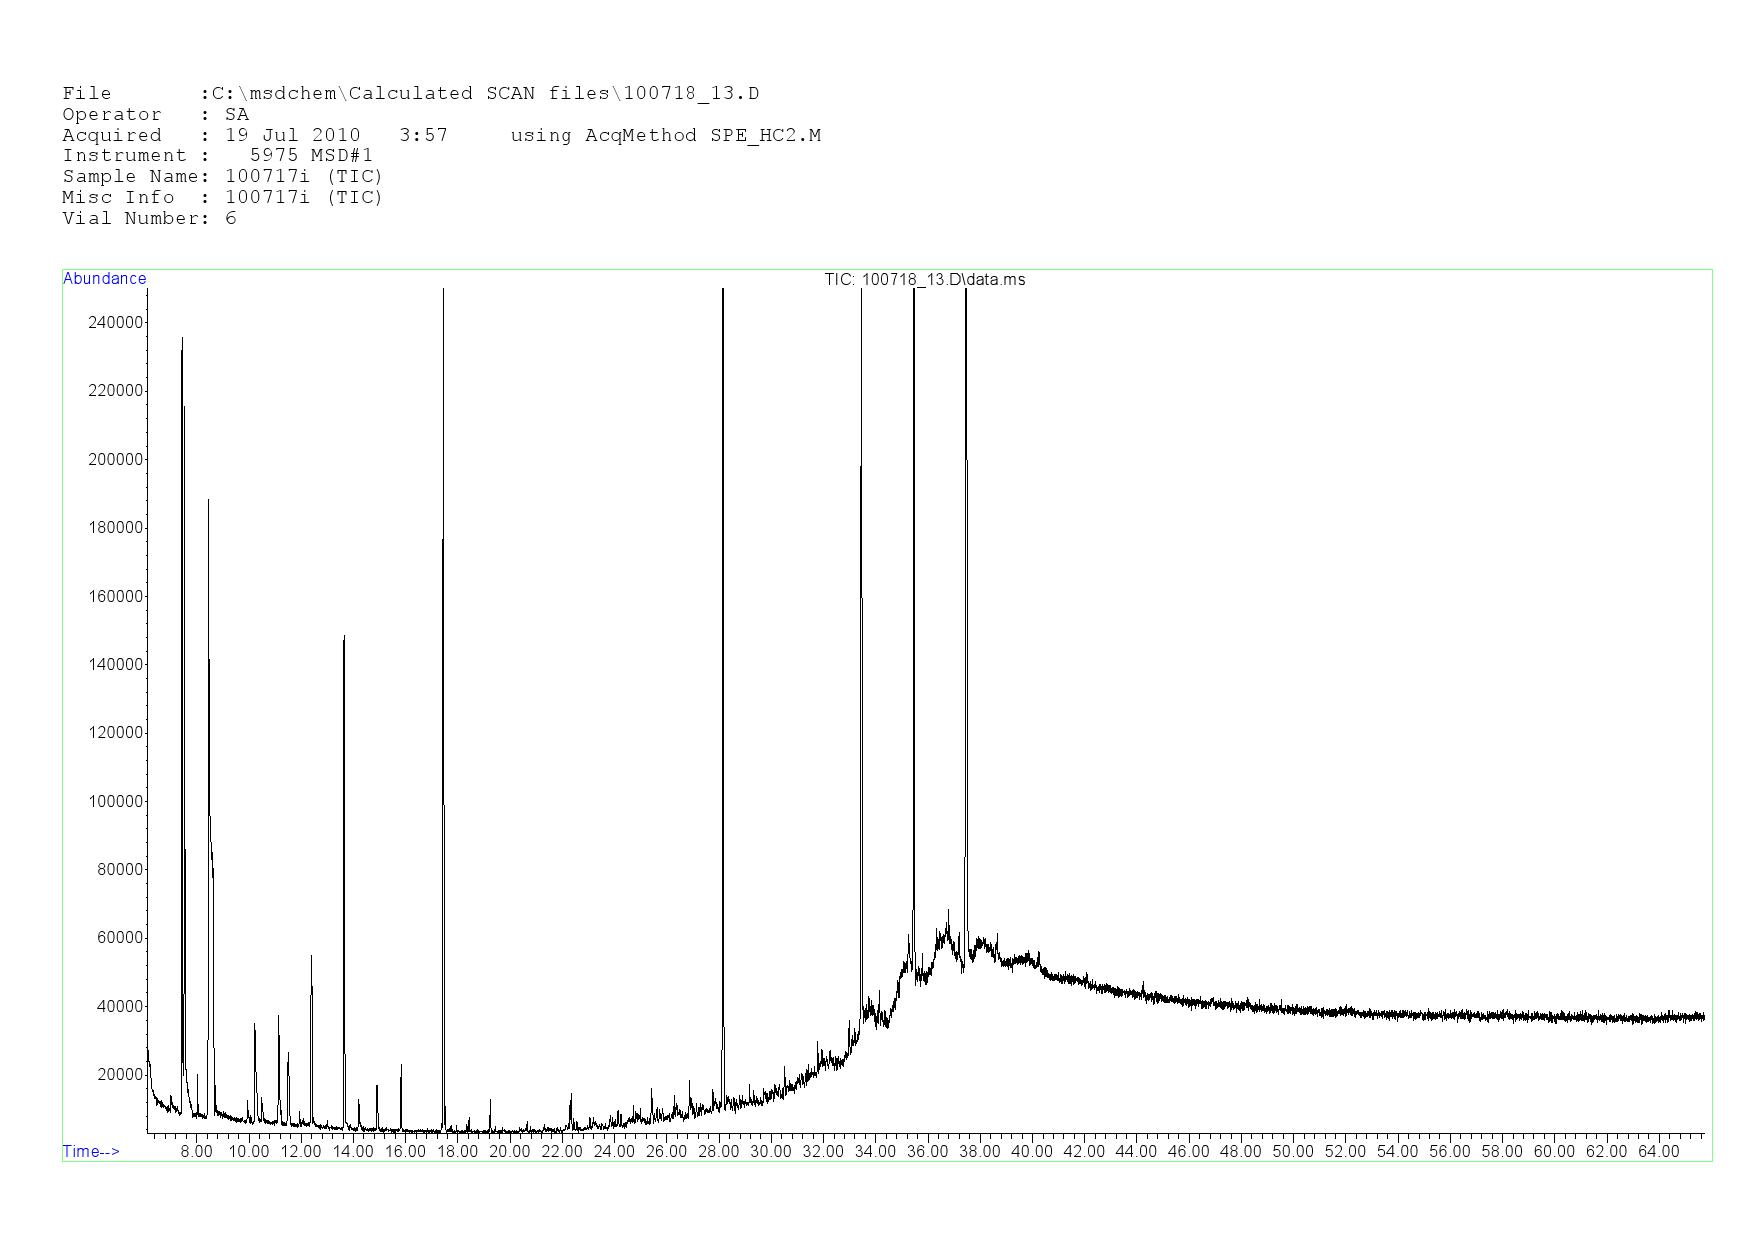The width and height of the screenshot is (1754, 1240).
Task: Select the Misc Info value "100717i (TIC)"
Action: [x=304, y=198]
